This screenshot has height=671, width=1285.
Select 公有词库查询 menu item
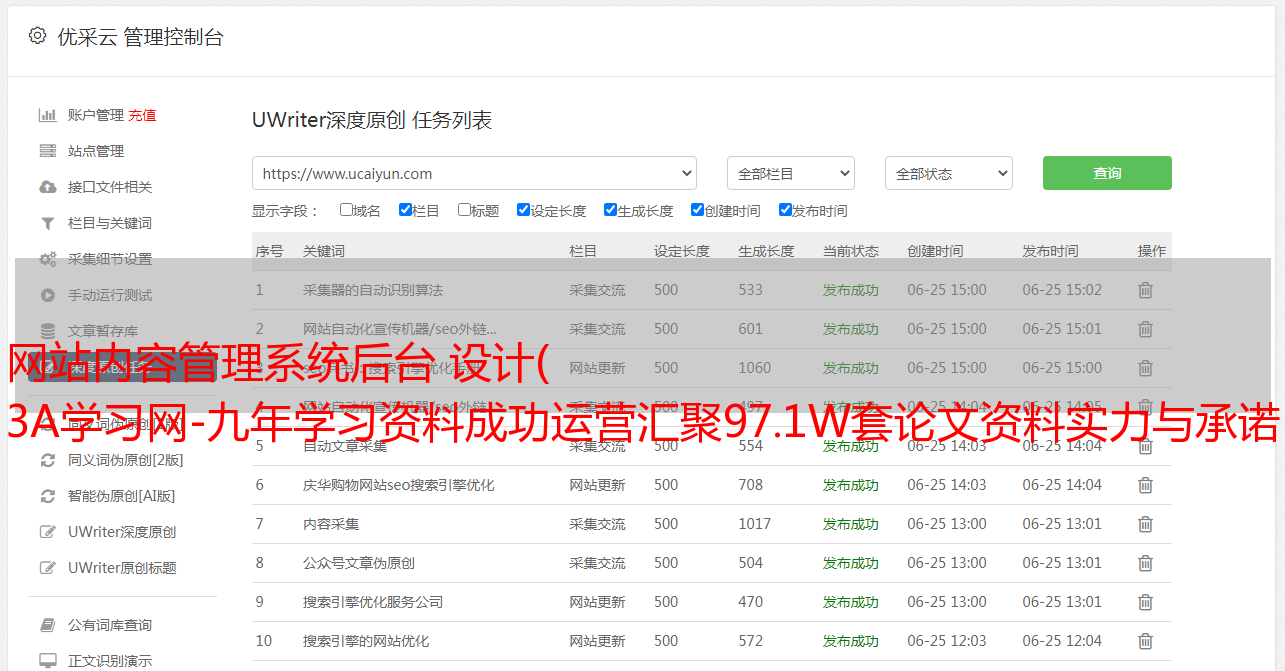[x=110, y=625]
